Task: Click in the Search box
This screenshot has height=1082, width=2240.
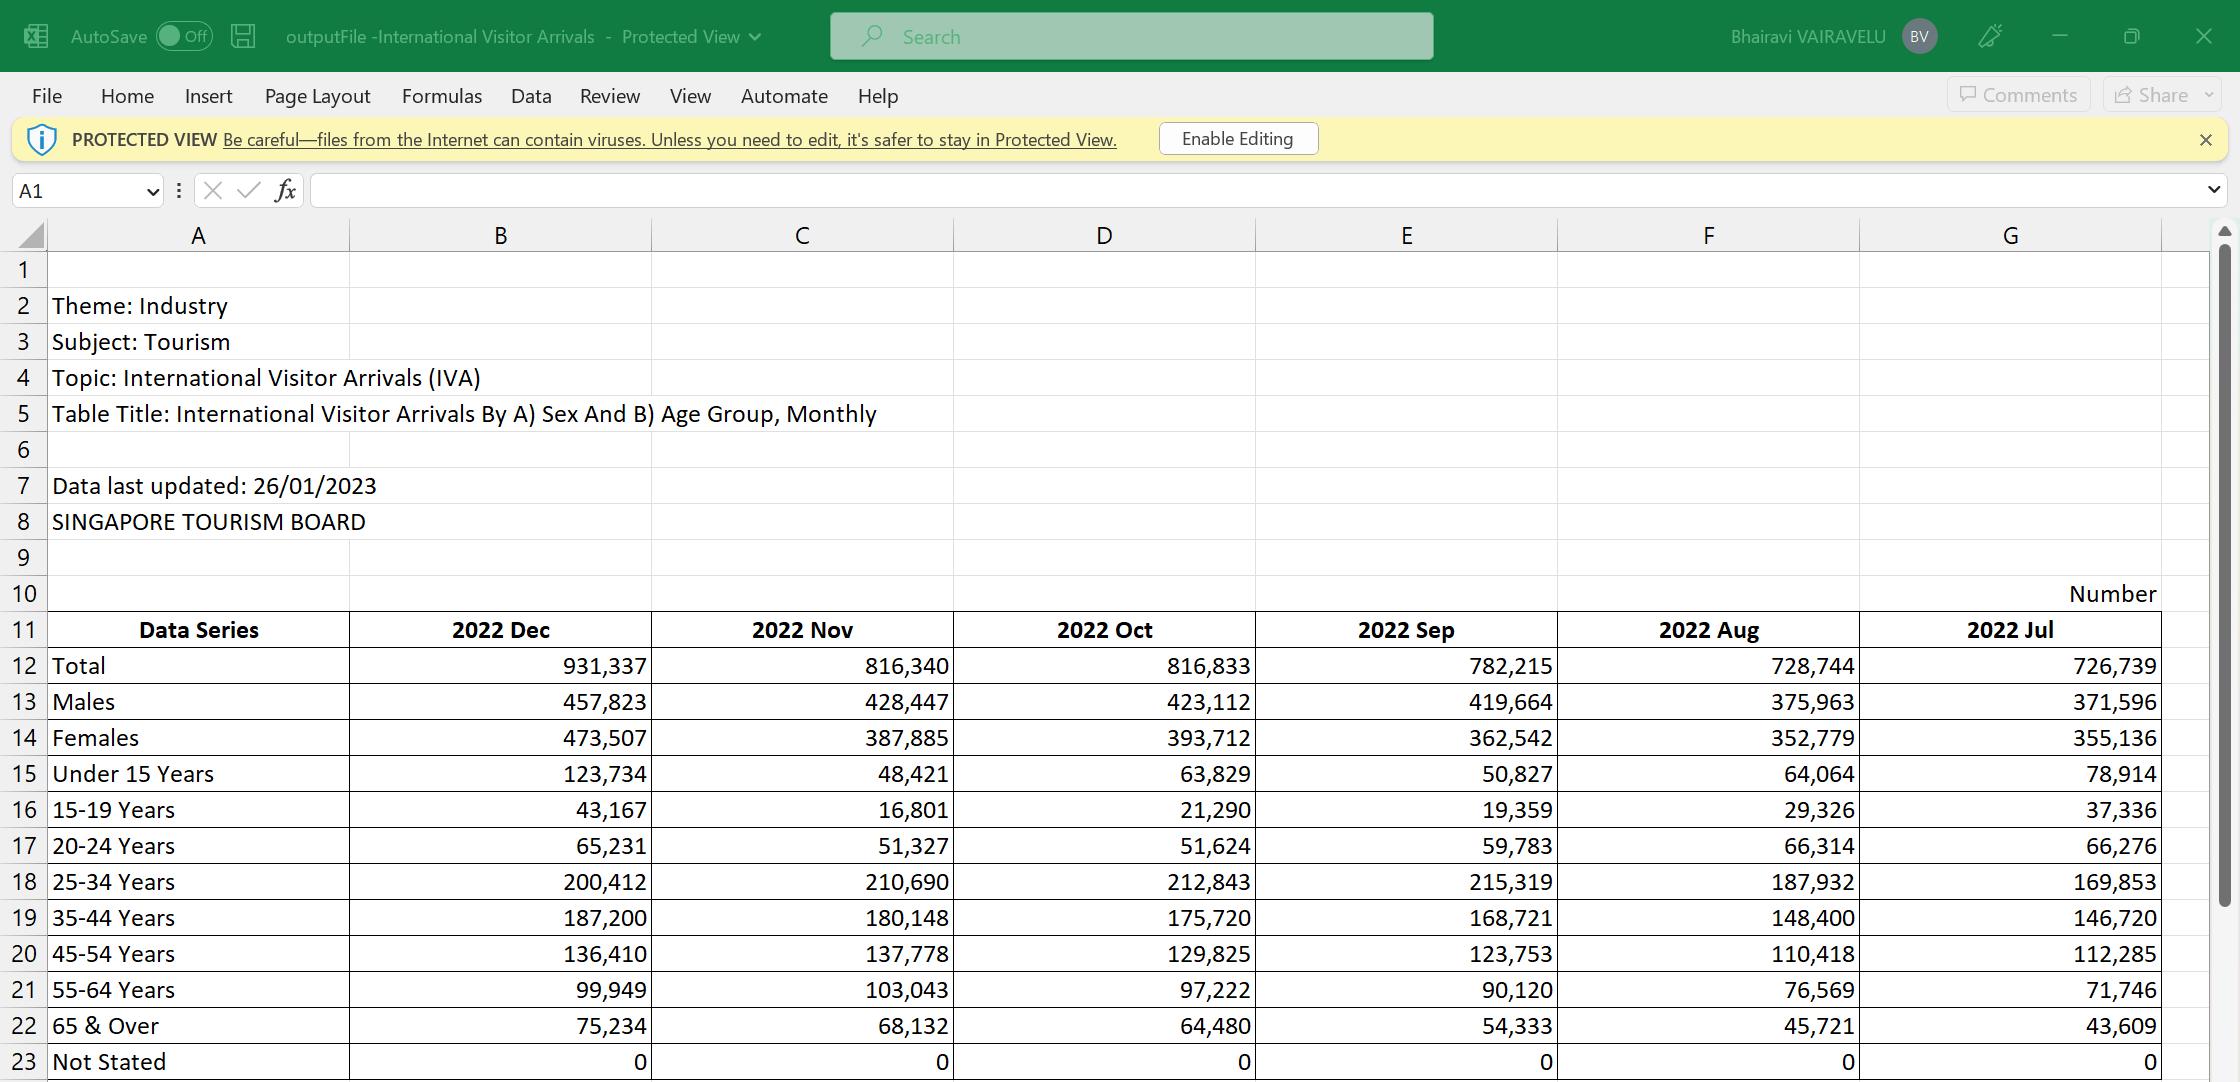Action: tap(1131, 37)
